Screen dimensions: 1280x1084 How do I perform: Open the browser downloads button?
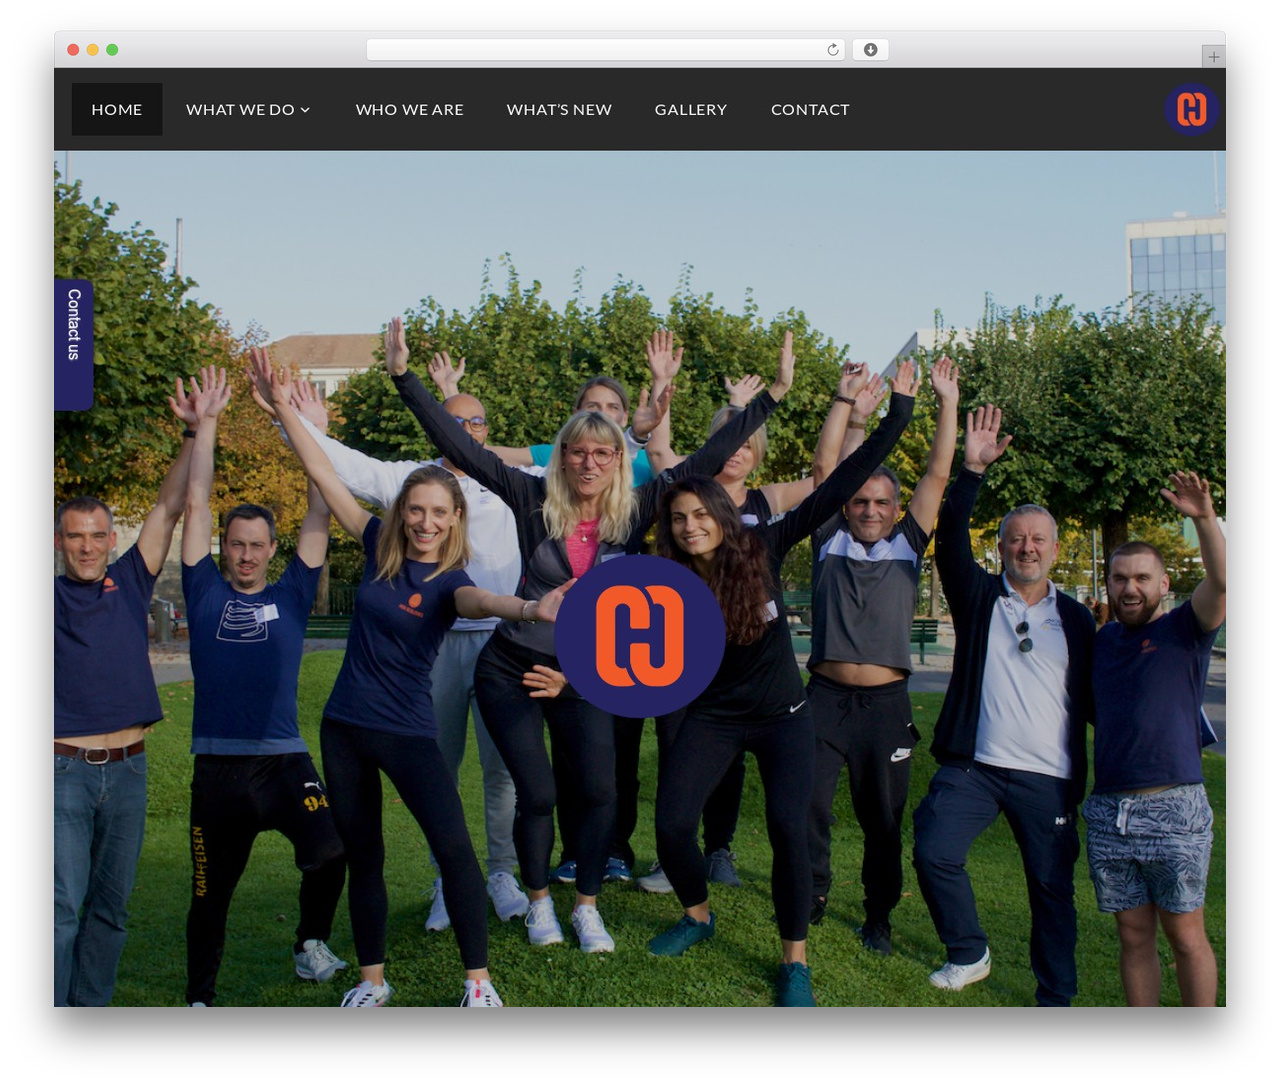[871, 50]
